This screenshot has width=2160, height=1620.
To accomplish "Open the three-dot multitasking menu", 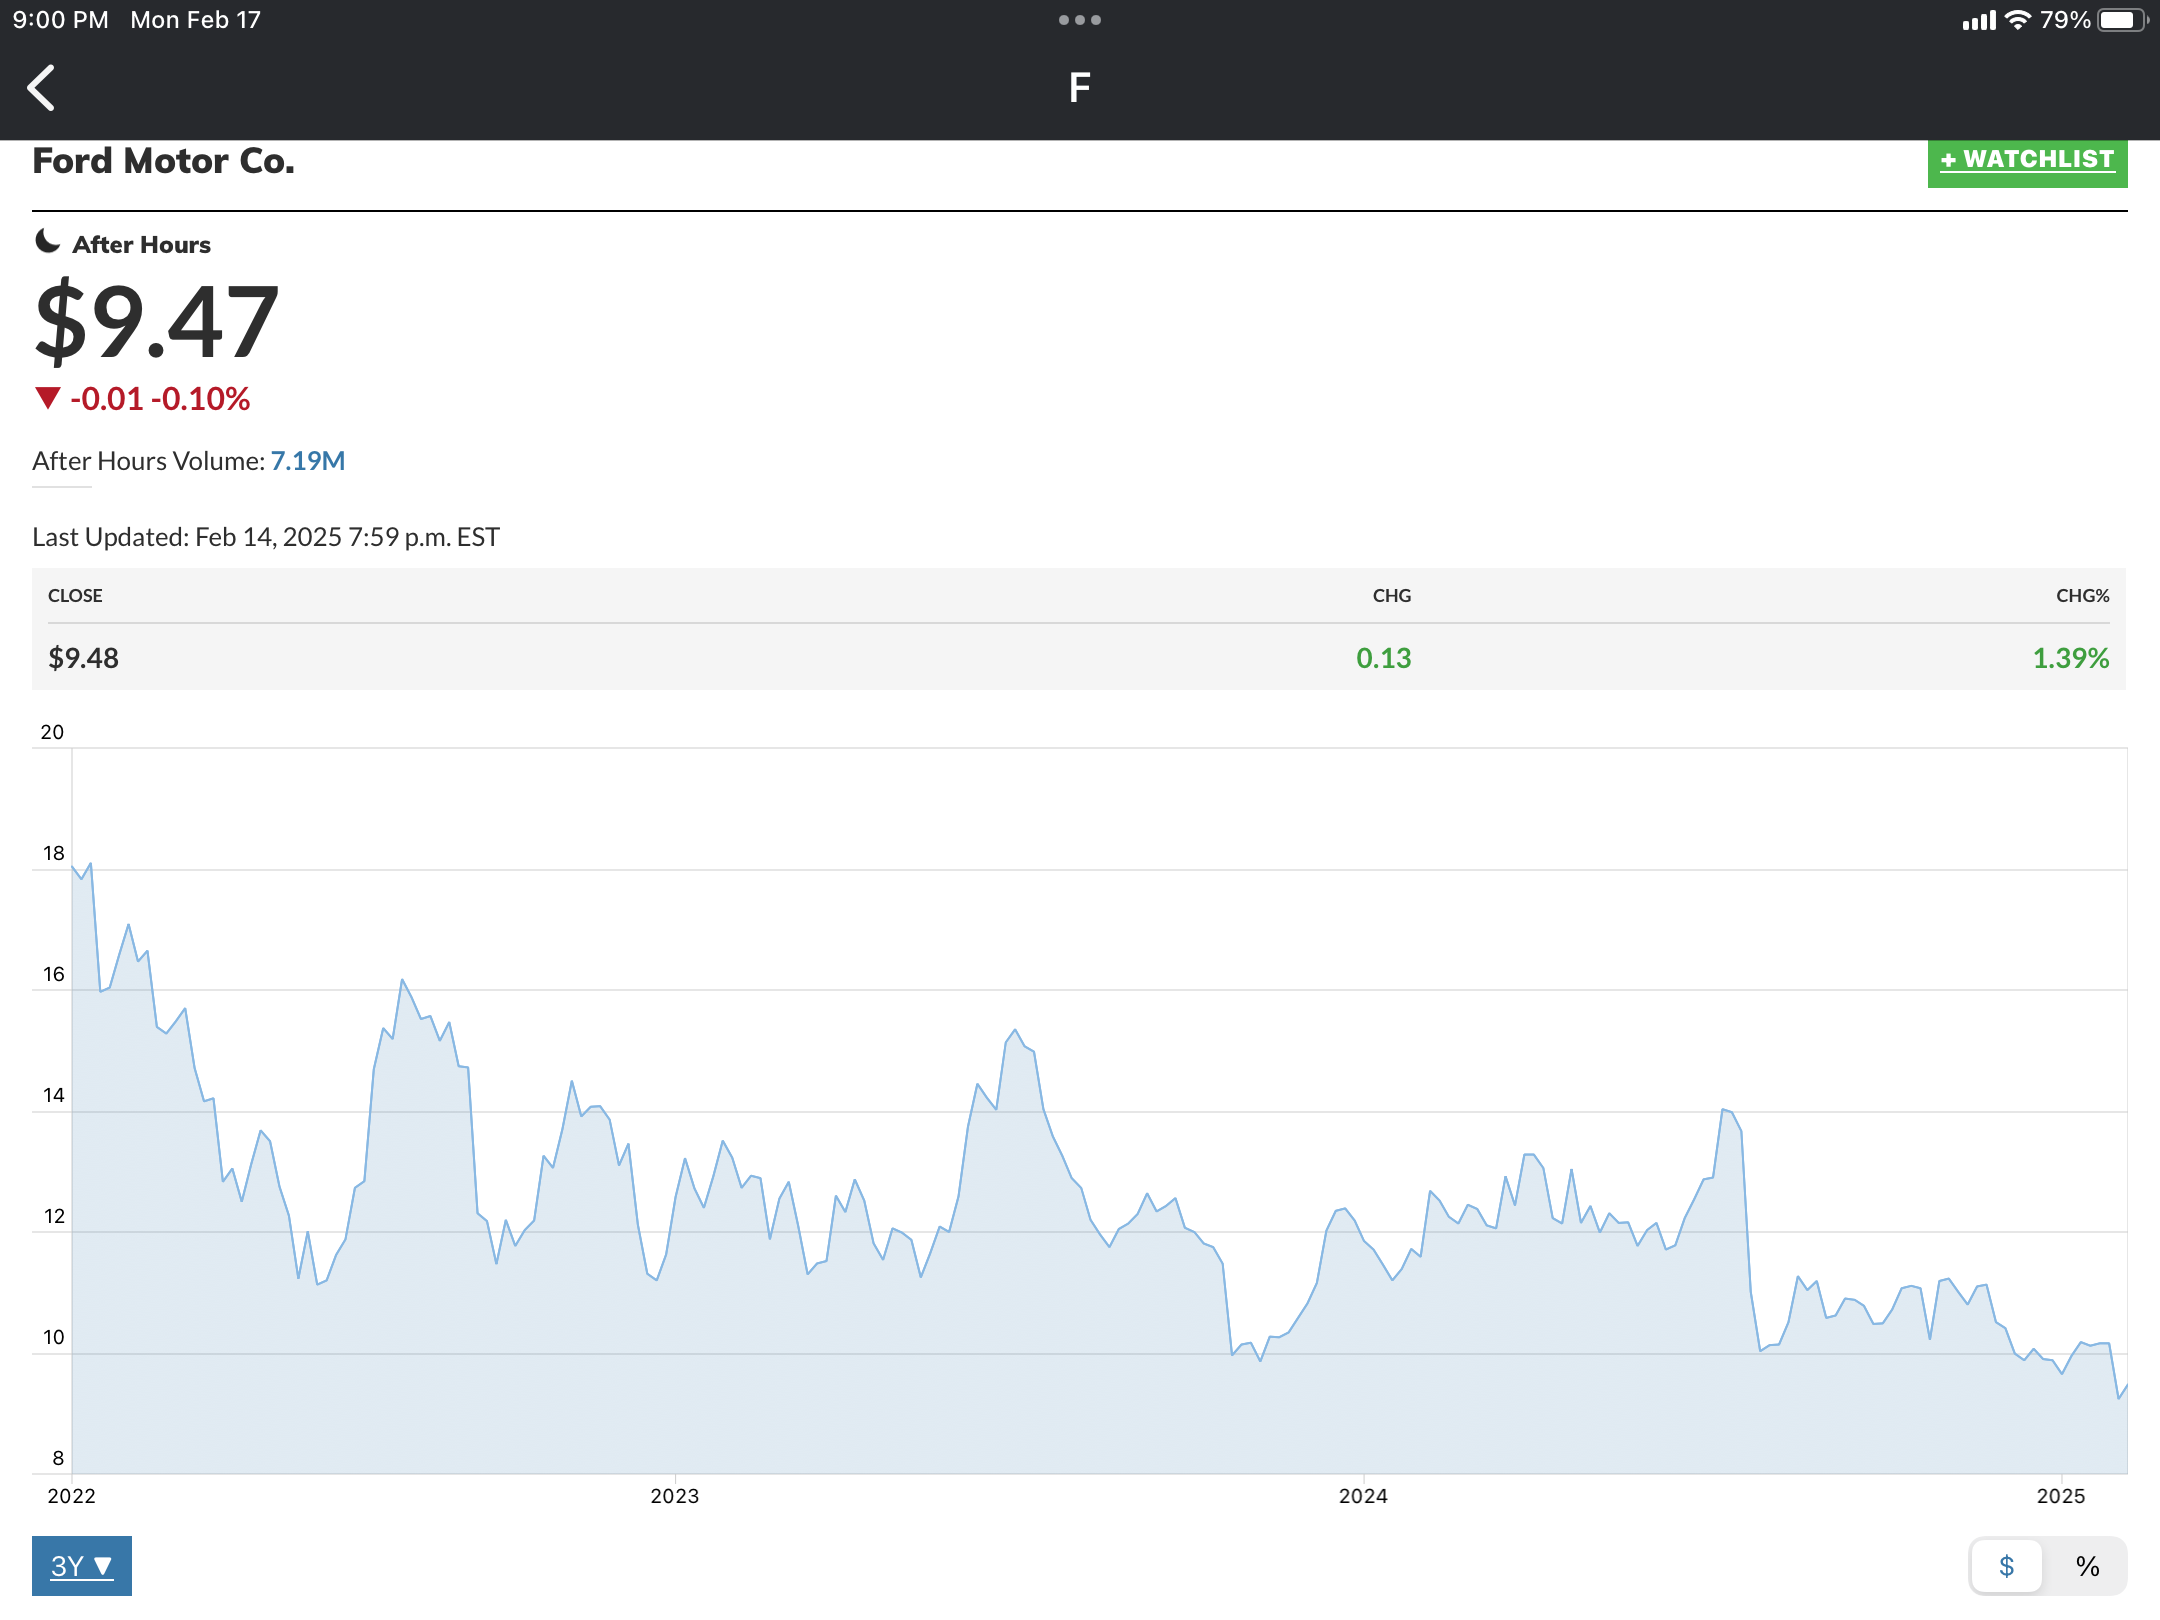I will (x=1080, y=20).
